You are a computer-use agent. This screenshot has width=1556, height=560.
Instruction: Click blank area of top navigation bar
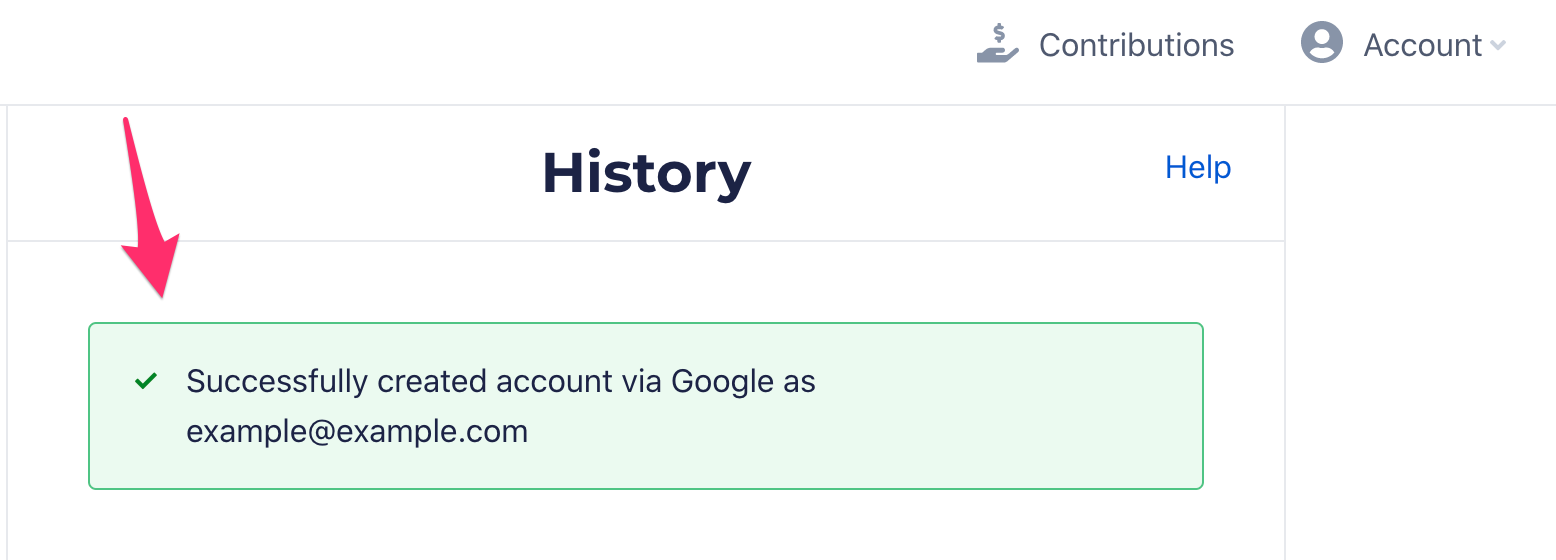click(500, 50)
